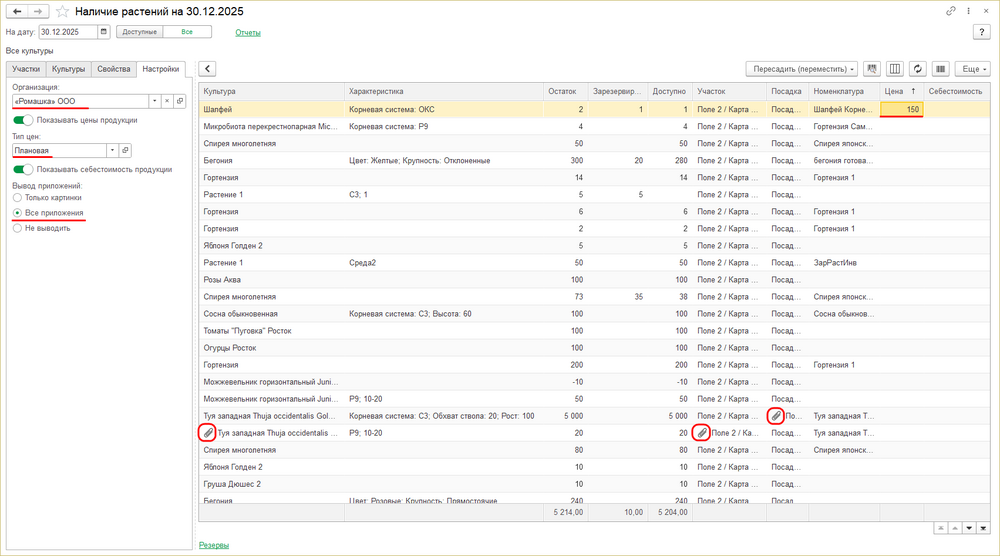
Task: Add this page to favorites star
Action: click(63, 12)
